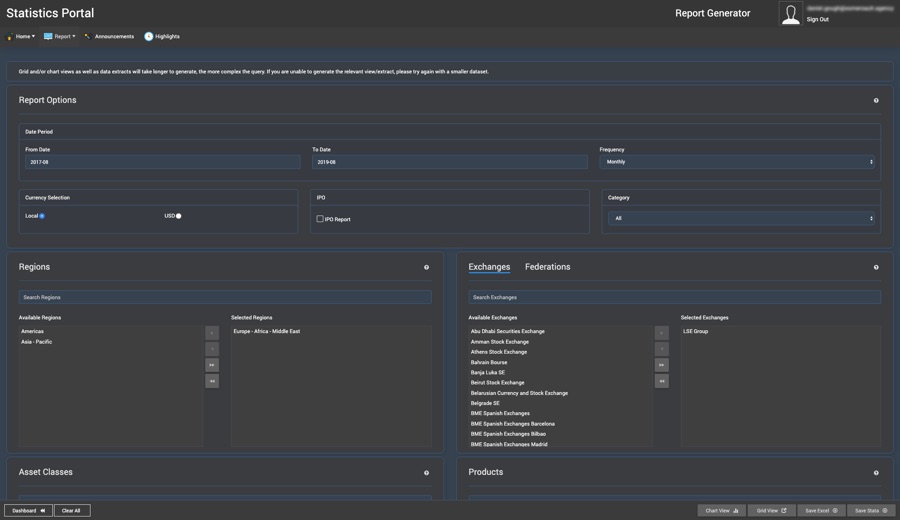
Task: Click the Exchanges panel help icon
Action: pos(876,267)
